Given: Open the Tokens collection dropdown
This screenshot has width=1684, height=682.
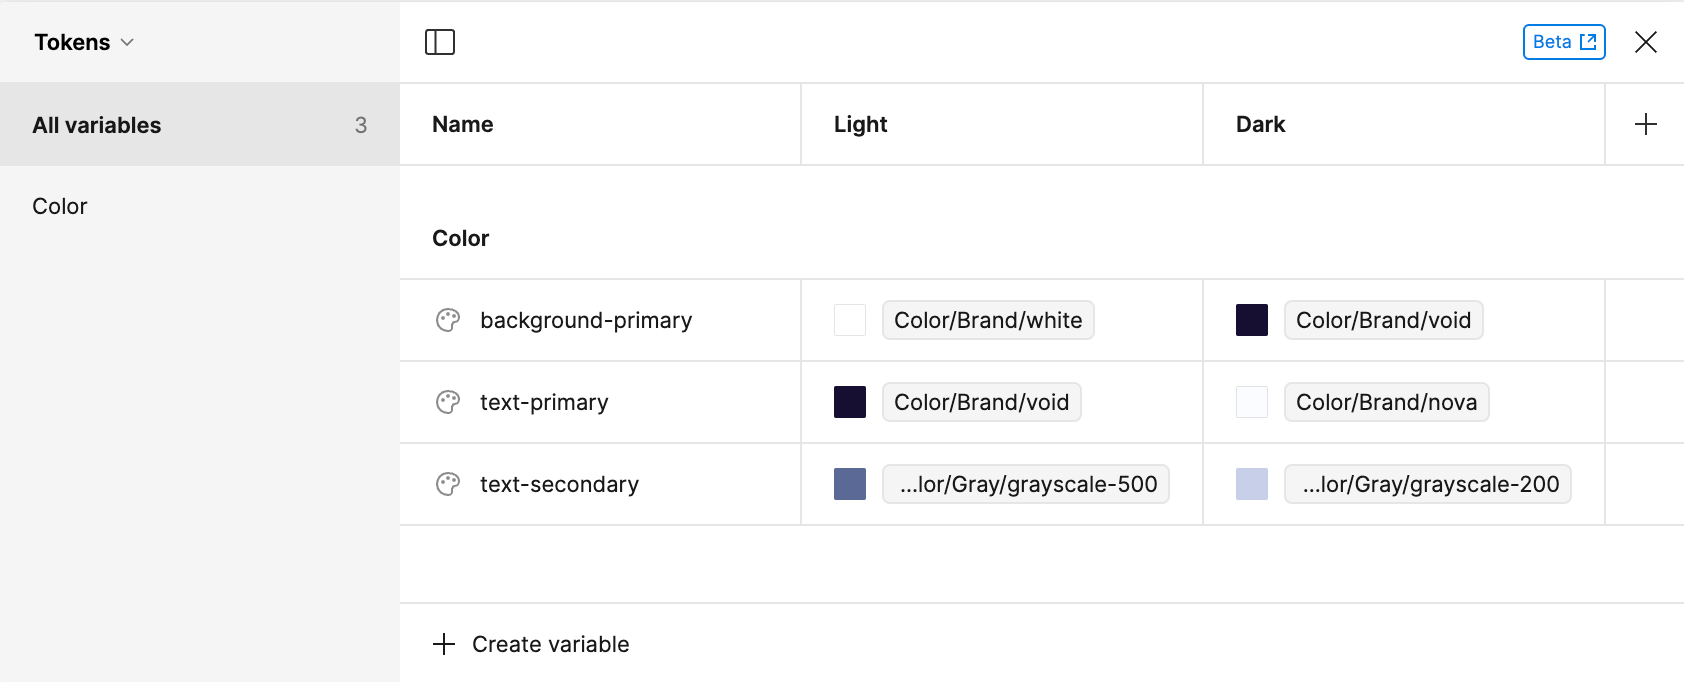Looking at the screenshot, I should tap(84, 42).
